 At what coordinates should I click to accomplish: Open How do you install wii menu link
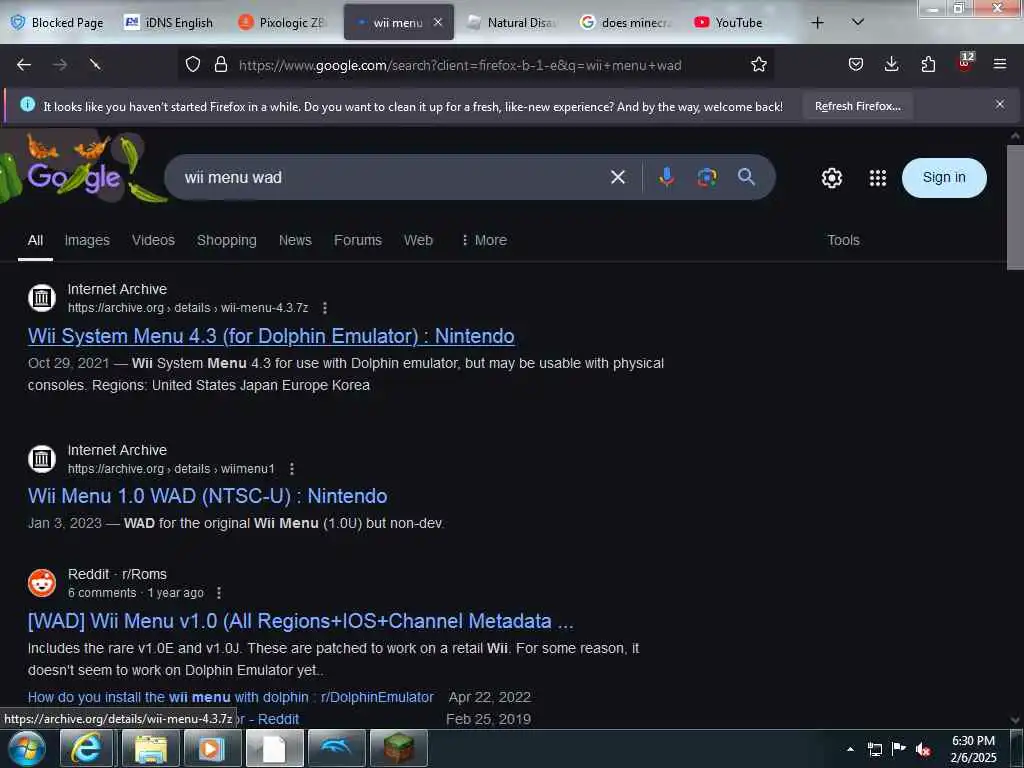(231, 697)
